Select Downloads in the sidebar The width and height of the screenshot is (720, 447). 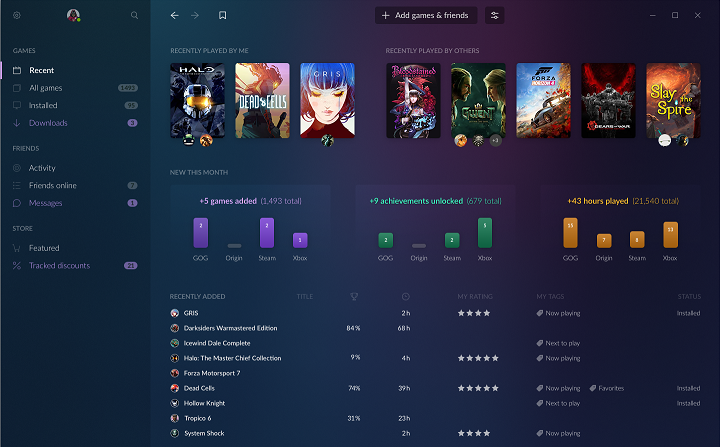pyautogui.click(x=48, y=123)
